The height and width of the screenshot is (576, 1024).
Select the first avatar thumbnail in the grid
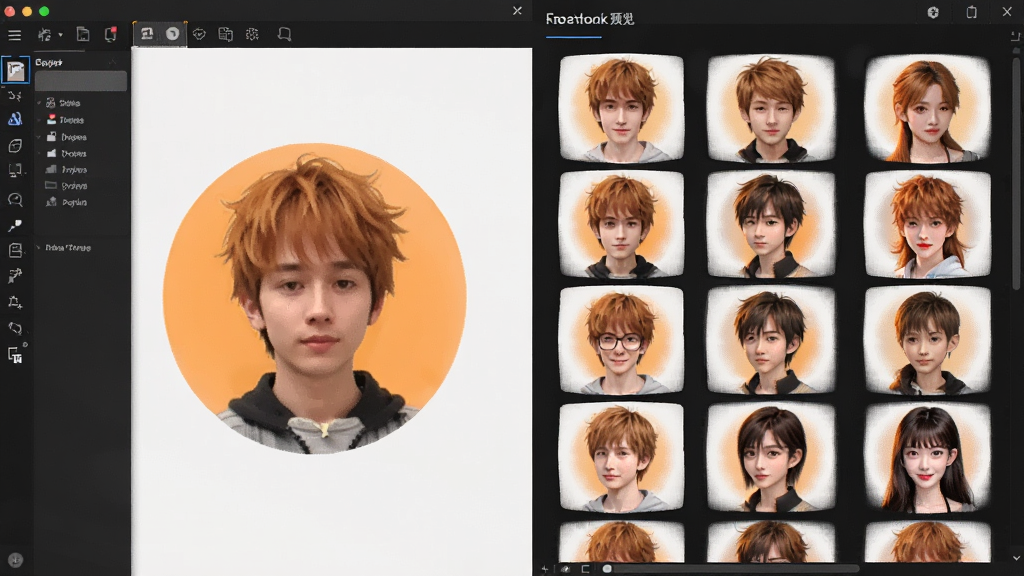(622, 108)
